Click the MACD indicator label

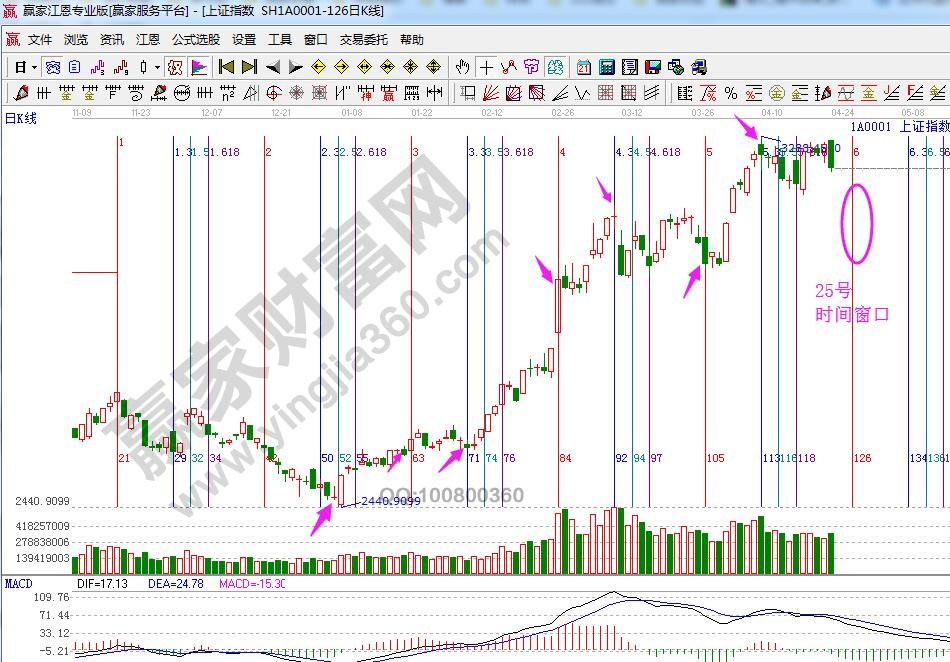click(20, 582)
